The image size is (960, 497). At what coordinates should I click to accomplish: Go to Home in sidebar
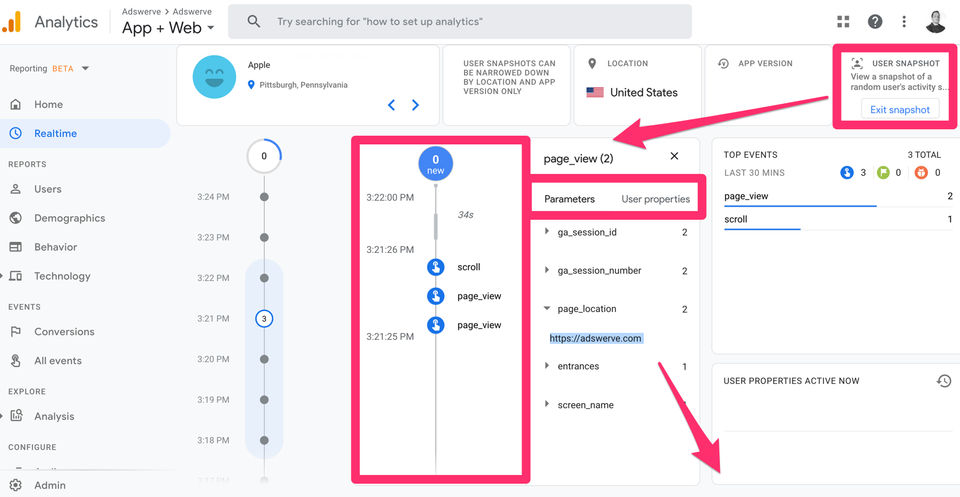point(48,105)
